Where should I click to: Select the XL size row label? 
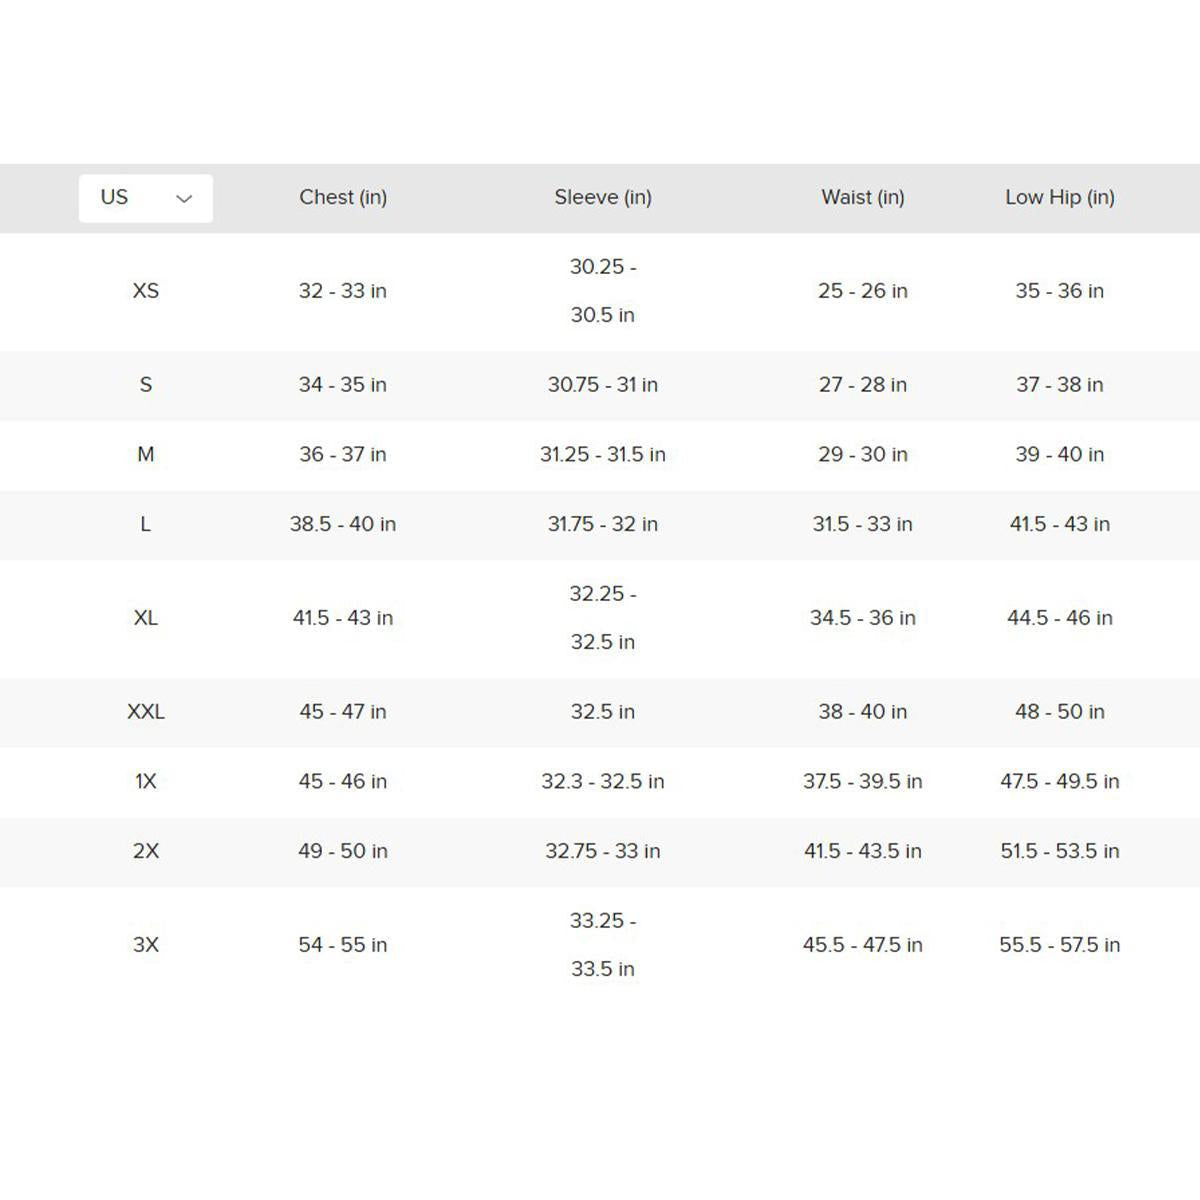[146, 618]
